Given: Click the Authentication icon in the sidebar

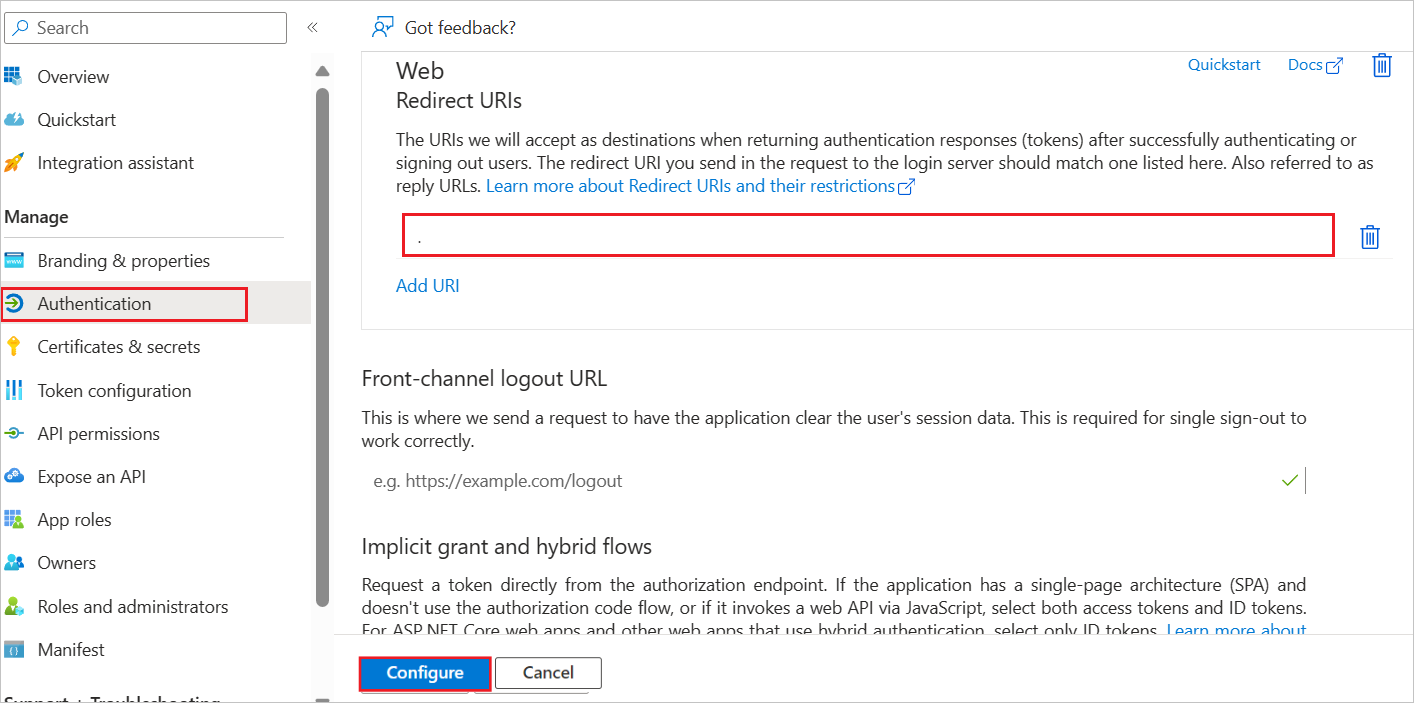Looking at the screenshot, I should (x=13, y=303).
